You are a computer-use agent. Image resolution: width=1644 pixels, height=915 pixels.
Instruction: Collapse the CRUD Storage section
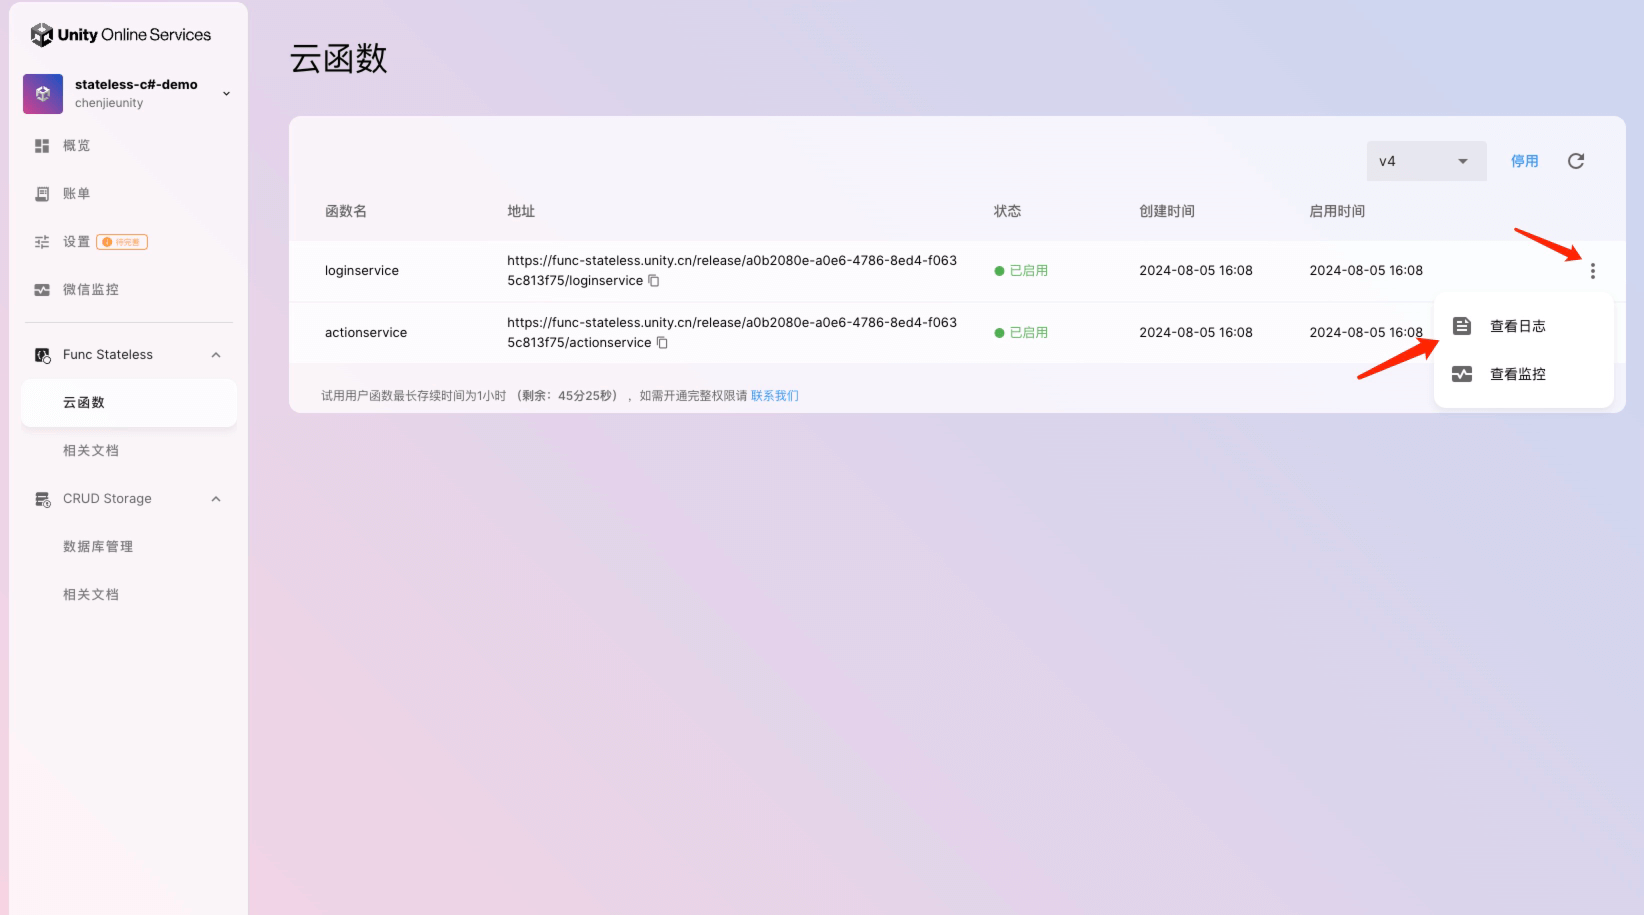tap(216, 499)
